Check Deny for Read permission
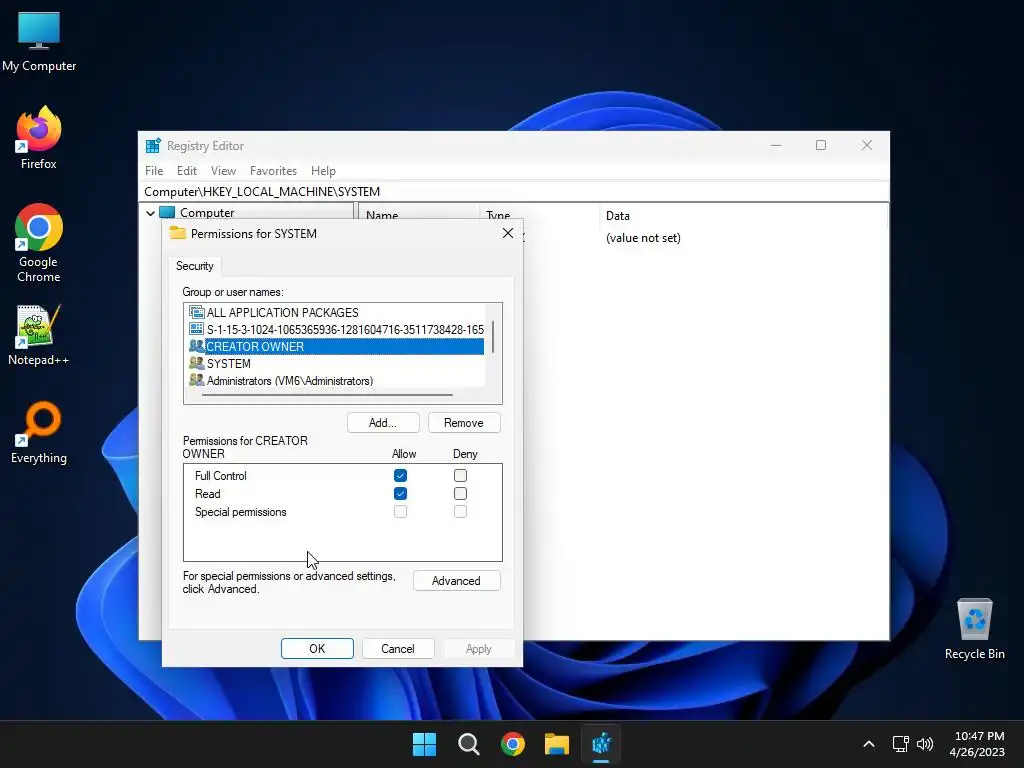This screenshot has width=1024, height=768. click(x=460, y=494)
